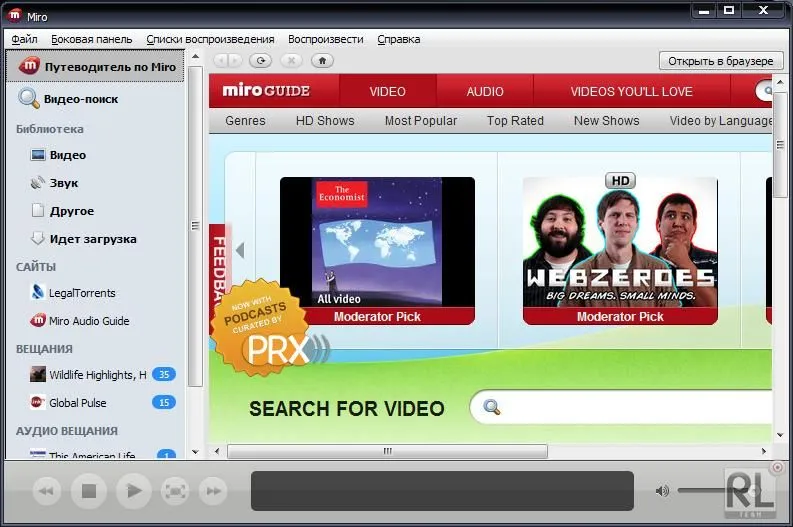This screenshot has height=527, width=793.
Task: Open the Боковая панель menu
Action: click(x=92, y=39)
